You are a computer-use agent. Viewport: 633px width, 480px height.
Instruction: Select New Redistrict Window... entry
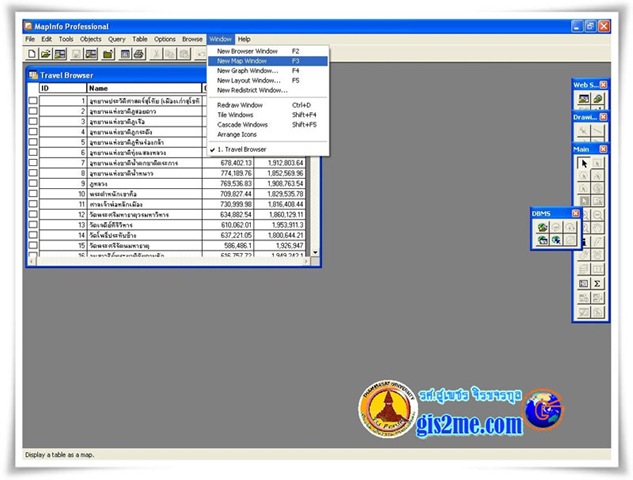pos(268,90)
